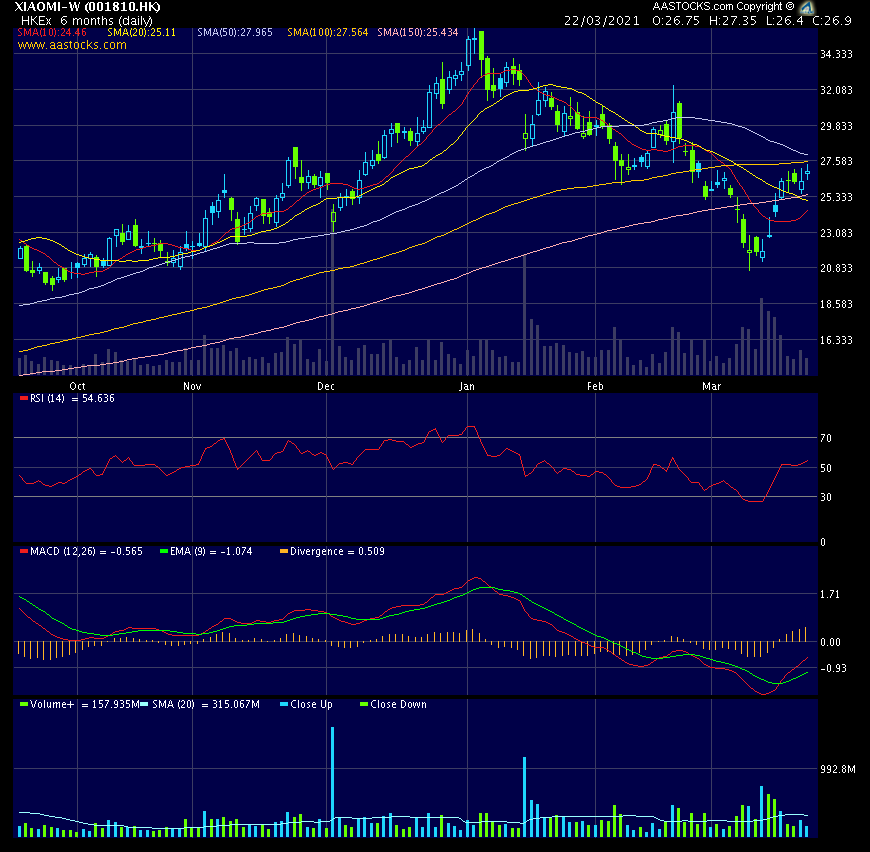Click the tallest volume spike in early December
The image size is (870, 852).
(x=332, y=782)
